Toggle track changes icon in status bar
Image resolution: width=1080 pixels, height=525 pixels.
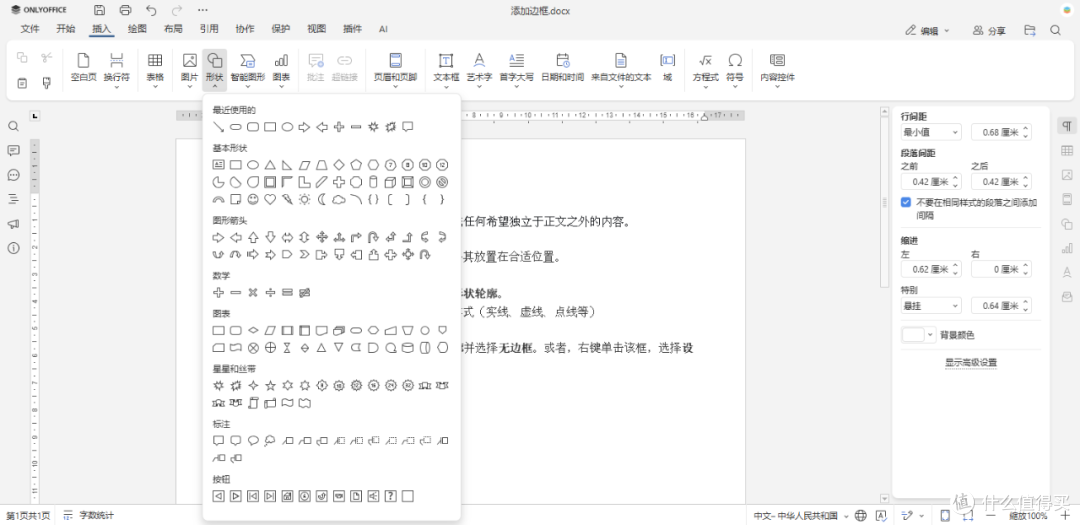pos(908,515)
